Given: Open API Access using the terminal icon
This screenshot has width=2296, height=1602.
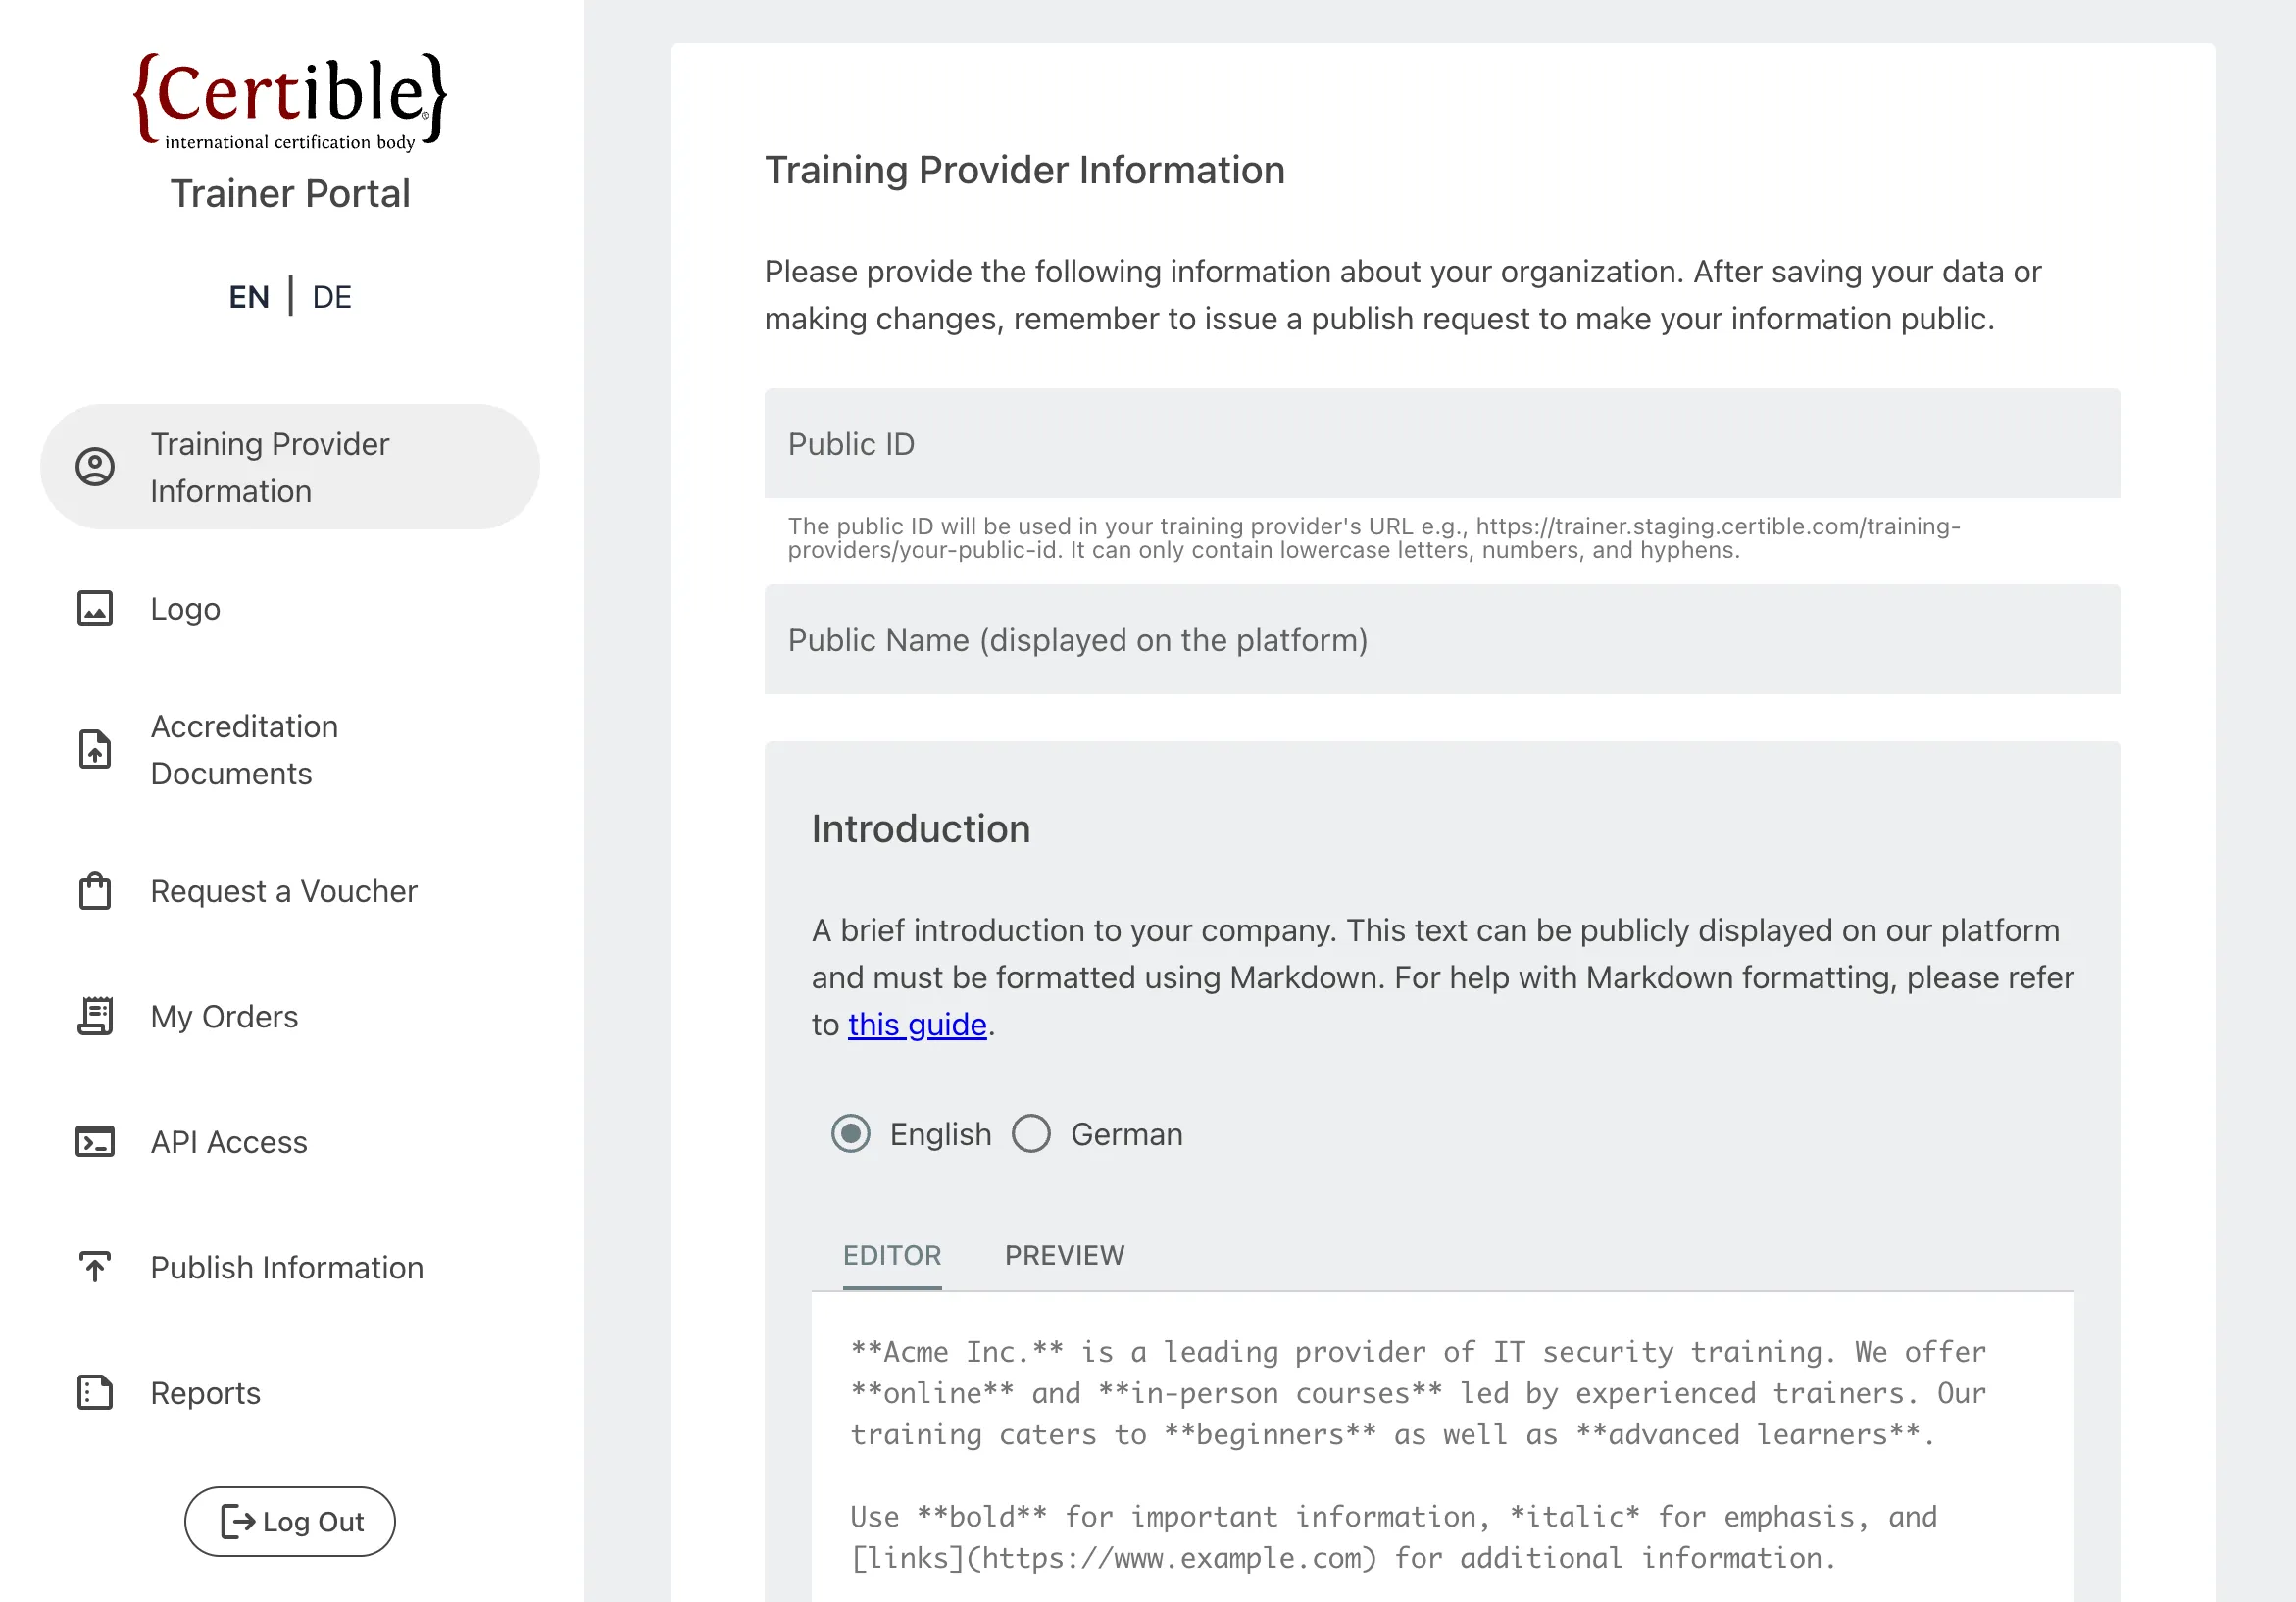Looking at the screenshot, I should click(x=95, y=1141).
